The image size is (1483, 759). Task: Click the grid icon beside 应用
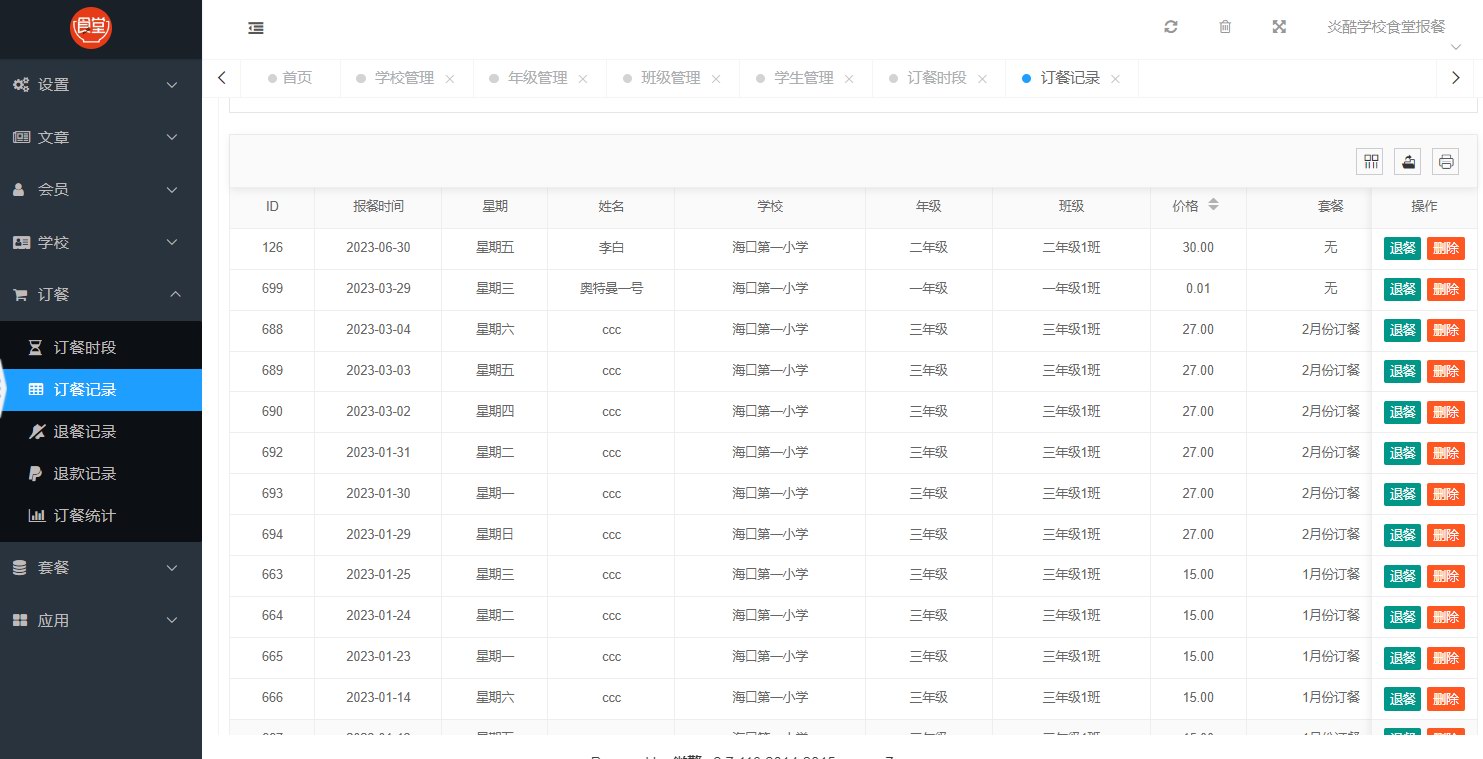(20, 620)
